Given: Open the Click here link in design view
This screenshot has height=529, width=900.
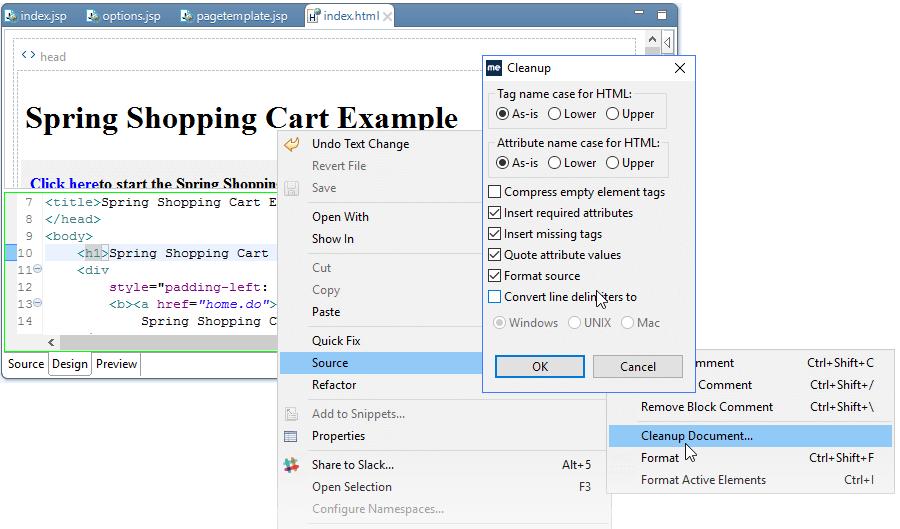Looking at the screenshot, I should pyautogui.click(x=64, y=184).
